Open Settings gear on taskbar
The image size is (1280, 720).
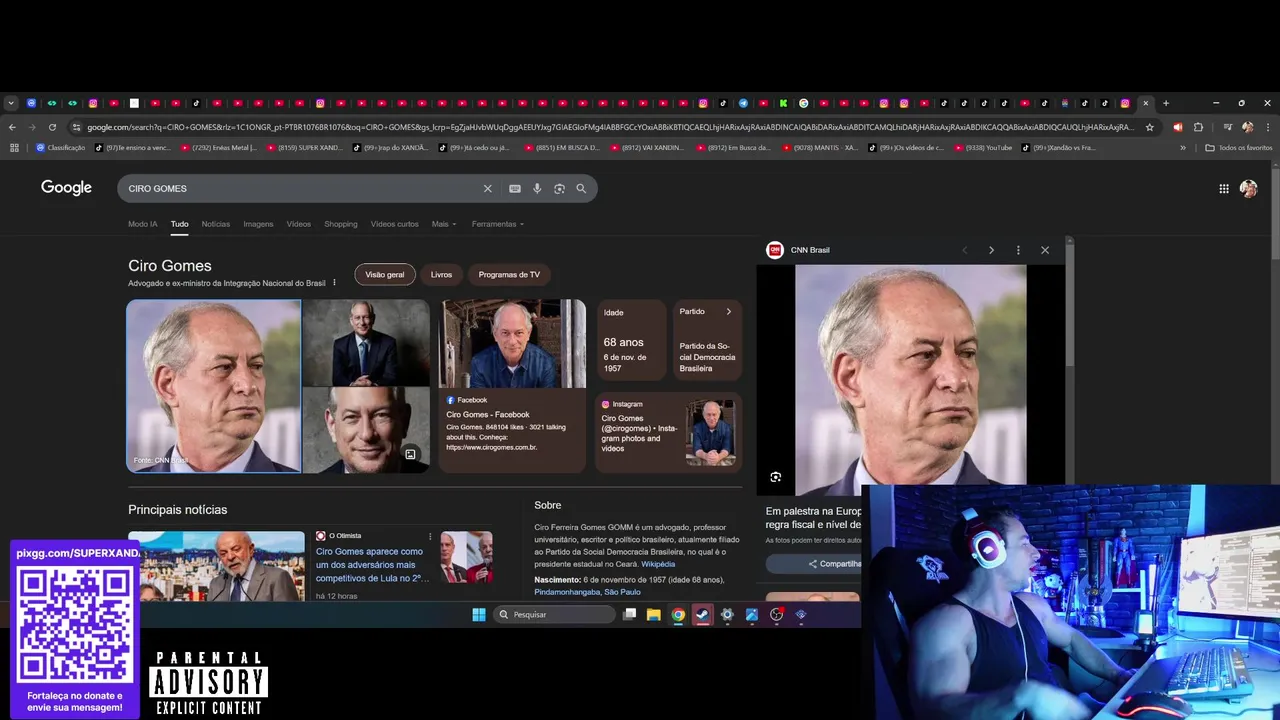tap(727, 615)
